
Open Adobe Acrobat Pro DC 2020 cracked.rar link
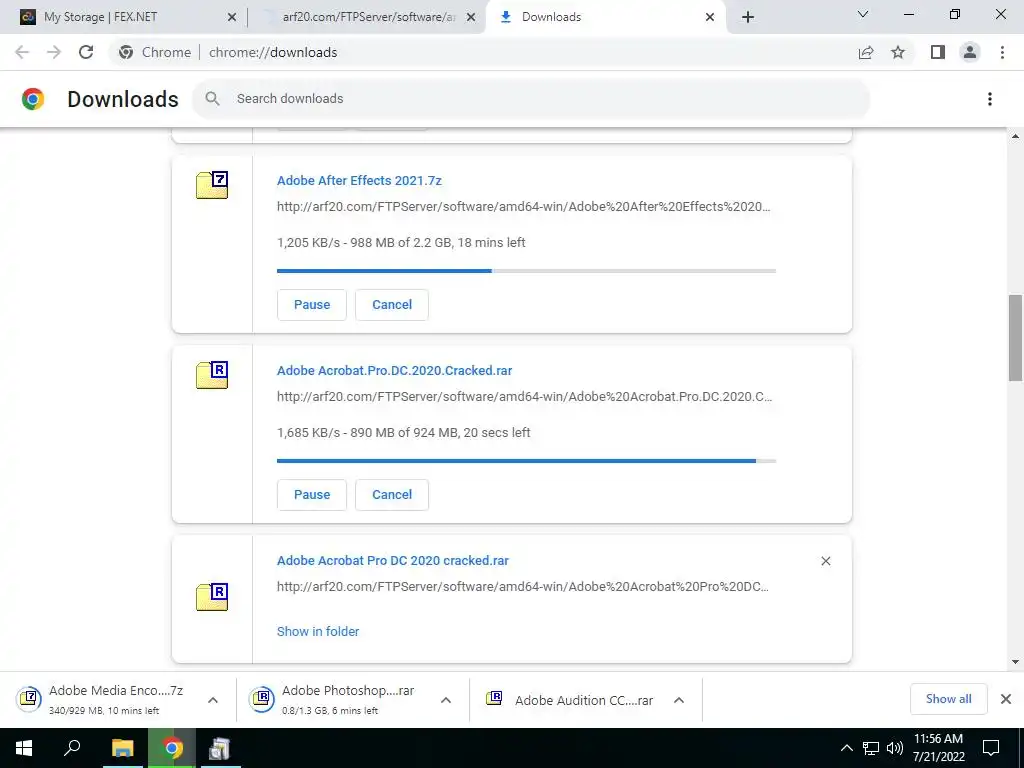point(392,560)
